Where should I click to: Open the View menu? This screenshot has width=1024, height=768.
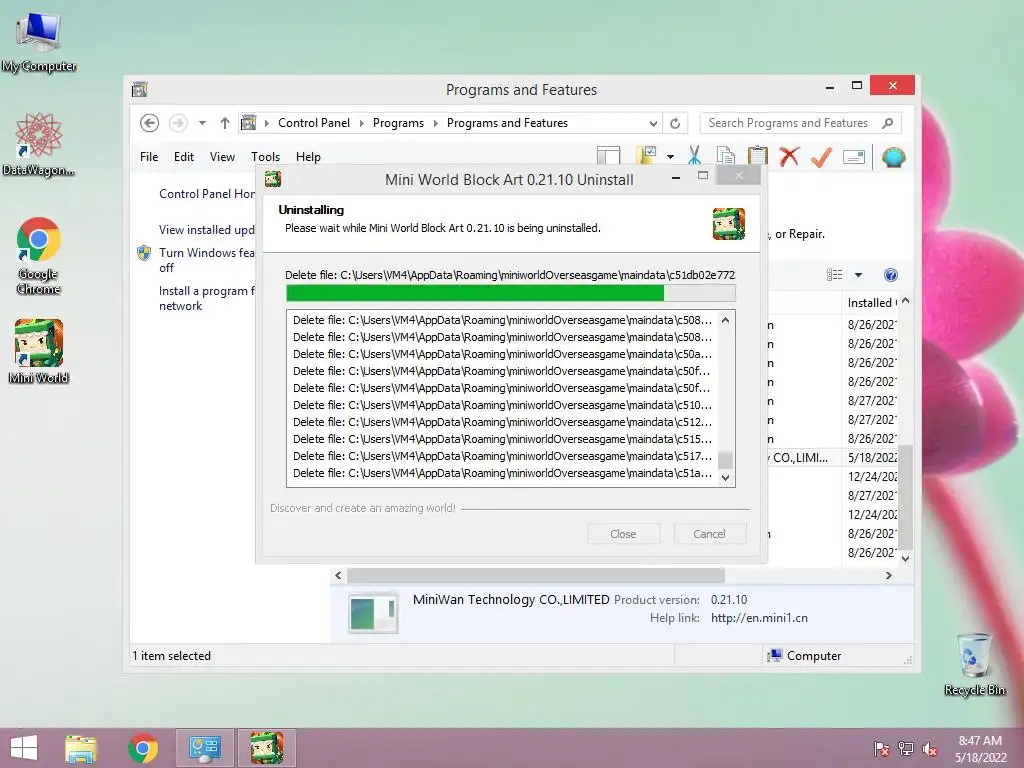[x=222, y=157]
